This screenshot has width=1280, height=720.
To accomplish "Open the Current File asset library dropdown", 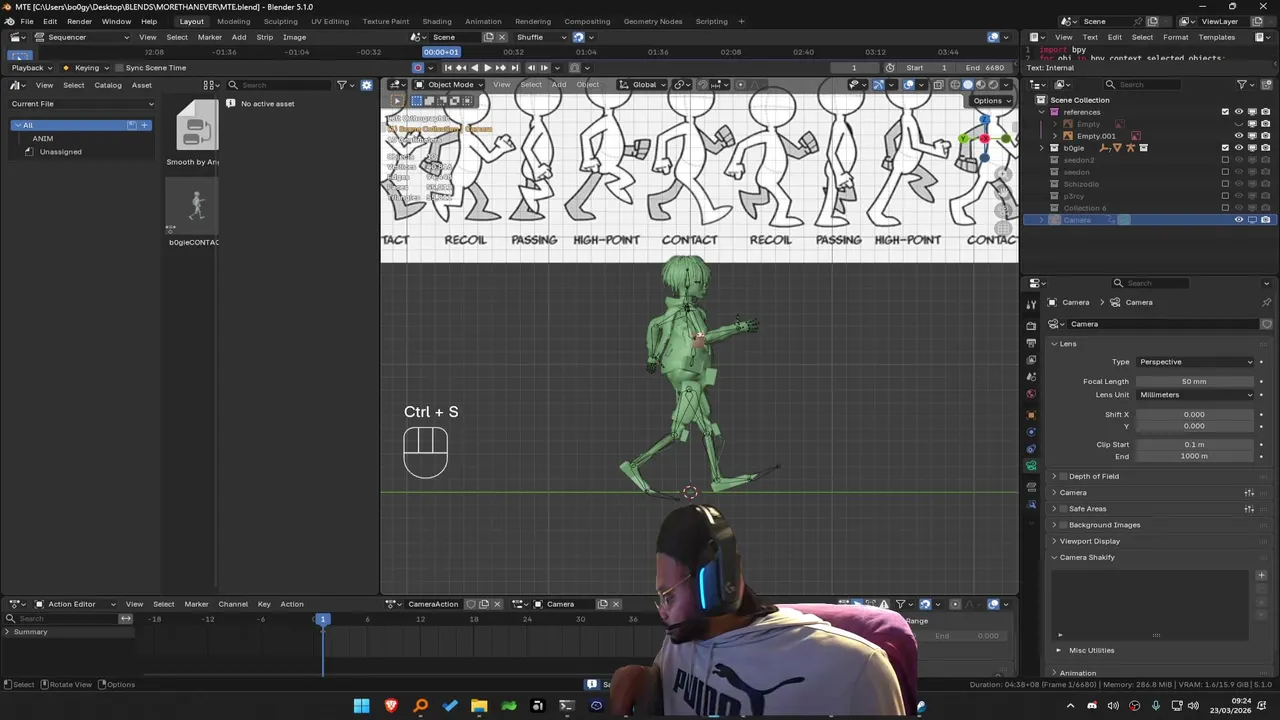I will [x=82, y=104].
